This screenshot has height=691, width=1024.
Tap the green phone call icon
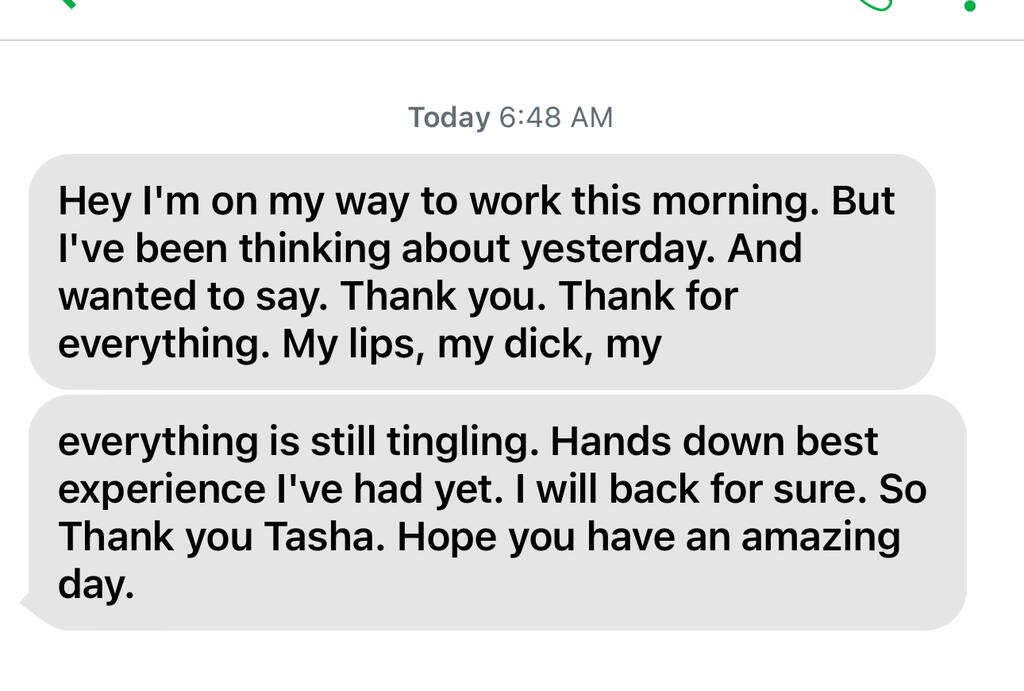click(x=875, y=5)
